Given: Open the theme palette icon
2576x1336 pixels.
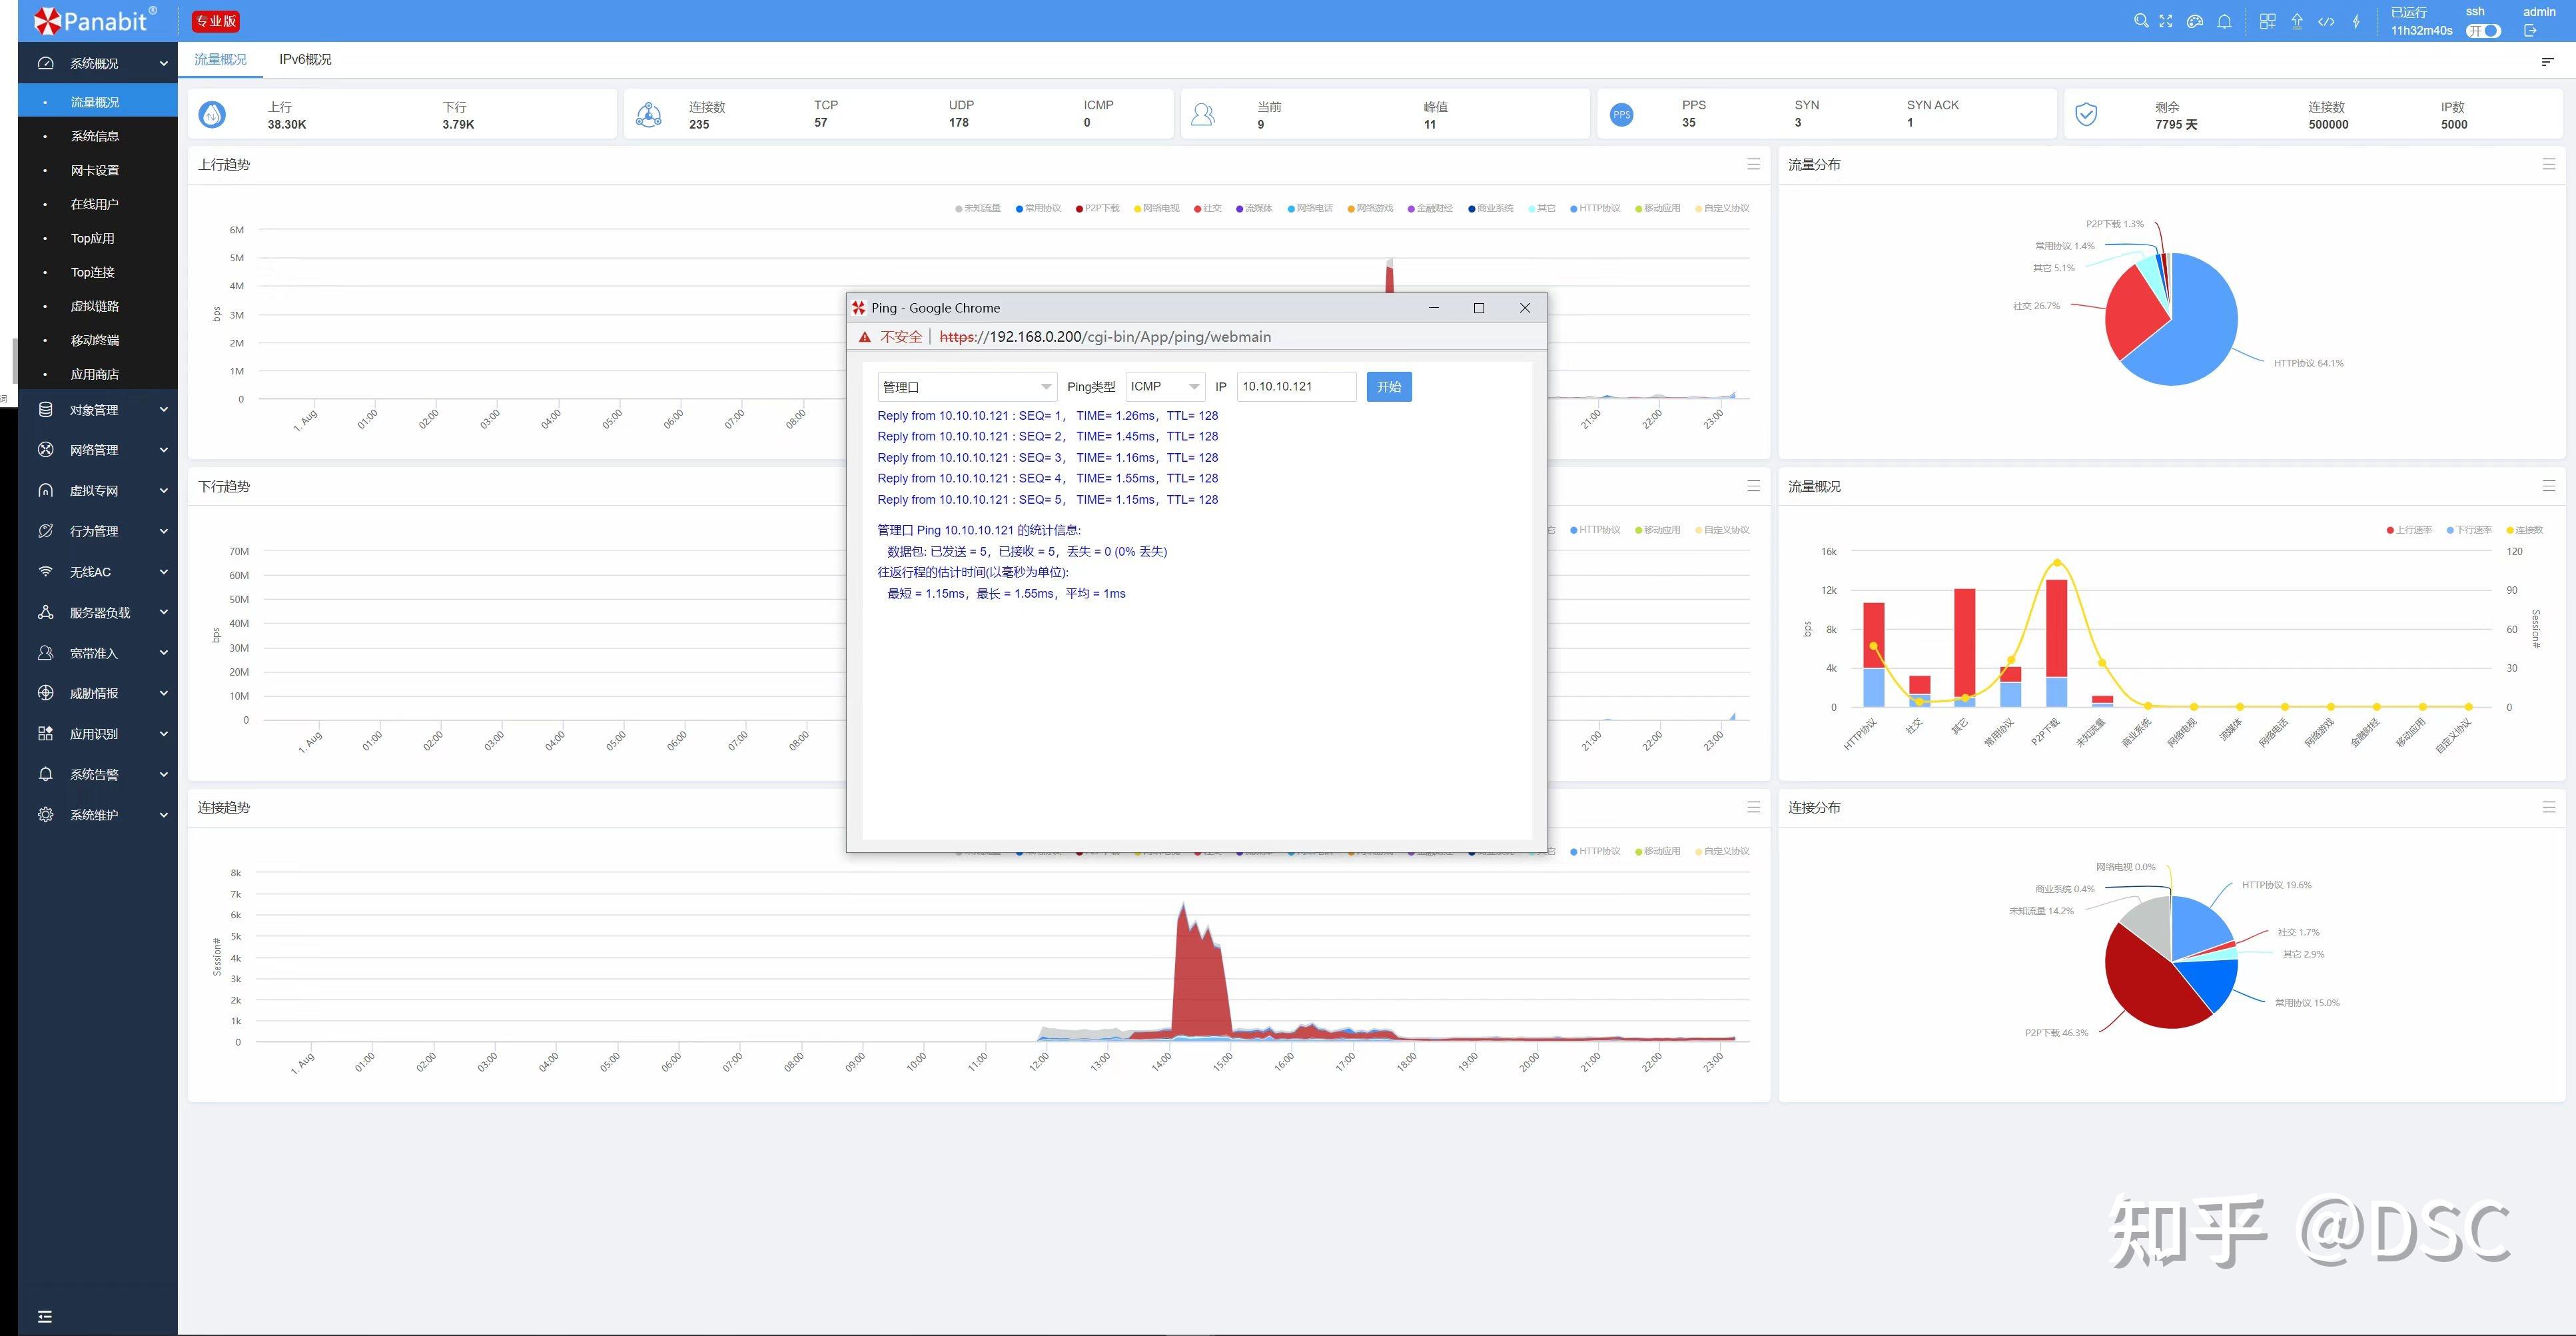Looking at the screenshot, I should point(2195,21).
